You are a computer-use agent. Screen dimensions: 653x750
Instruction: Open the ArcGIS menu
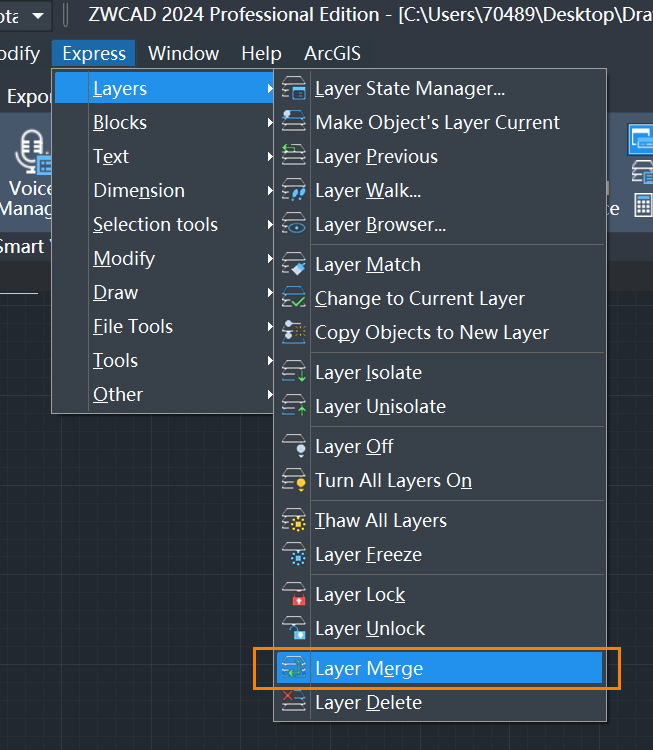click(x=332, y=54)
